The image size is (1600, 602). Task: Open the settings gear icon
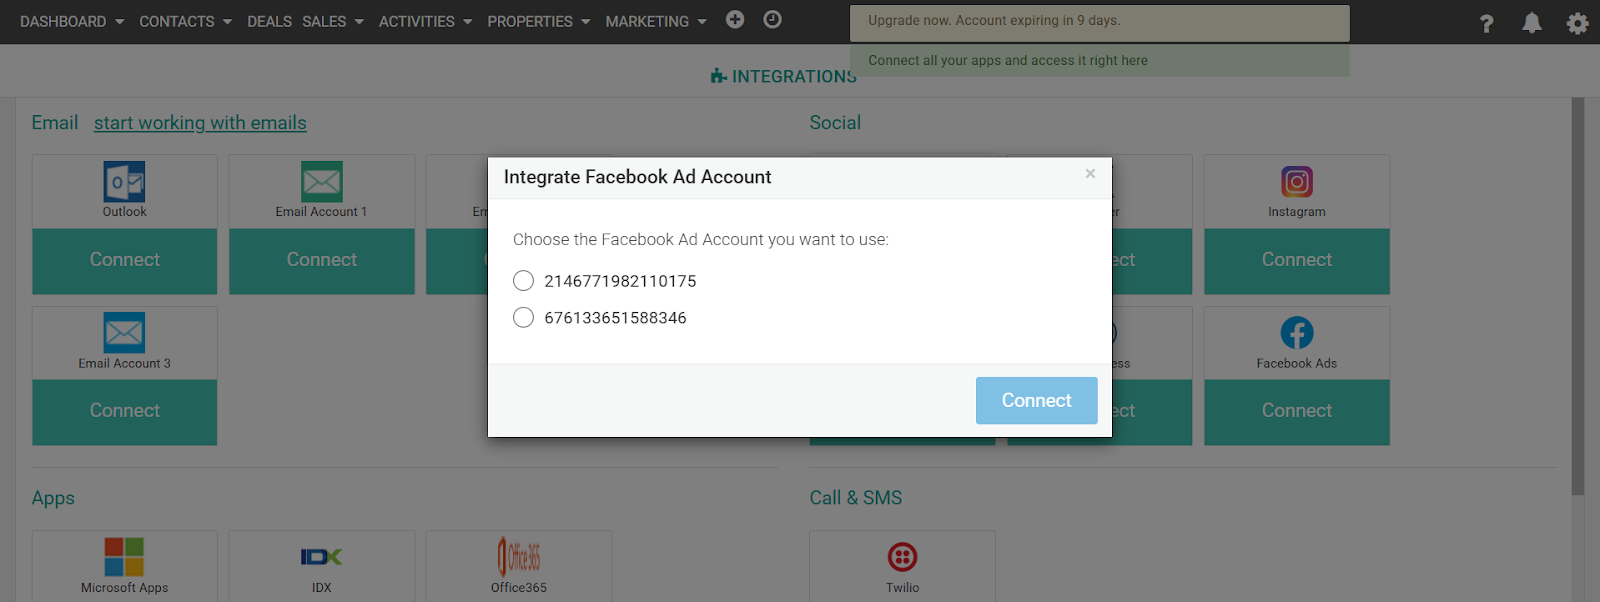click(x=1577, y=23)
